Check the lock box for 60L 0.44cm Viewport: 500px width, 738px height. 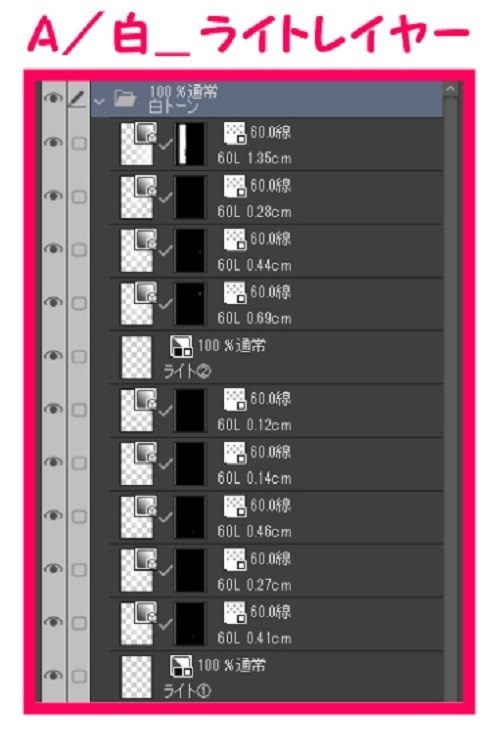point(79,249)
